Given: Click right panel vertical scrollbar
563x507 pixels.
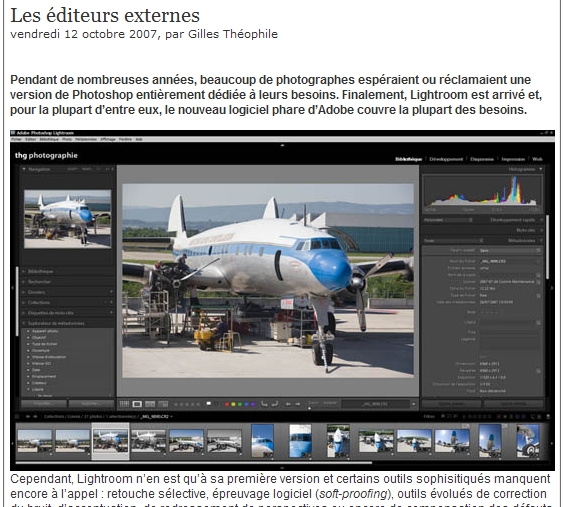Looking at the screenshot, I should pos(547,247).
